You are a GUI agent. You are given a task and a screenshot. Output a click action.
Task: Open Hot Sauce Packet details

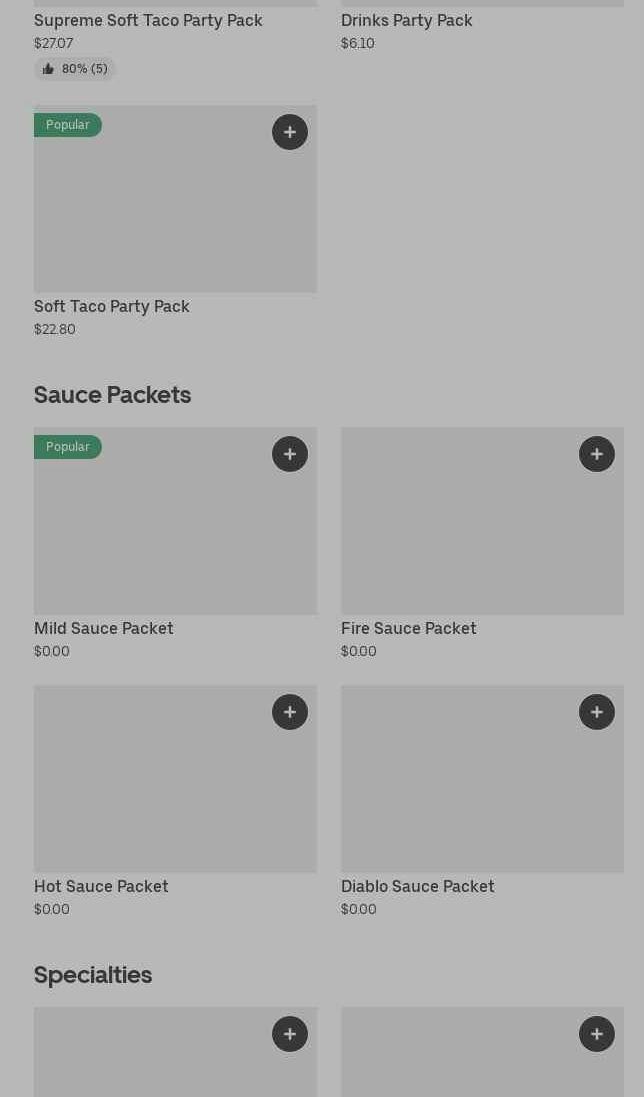[101, 886]
